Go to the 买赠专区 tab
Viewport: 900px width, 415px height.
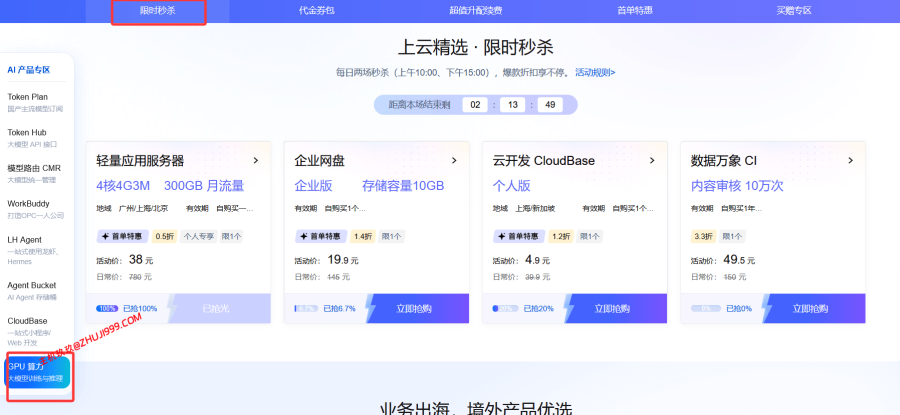click(794, 11)
